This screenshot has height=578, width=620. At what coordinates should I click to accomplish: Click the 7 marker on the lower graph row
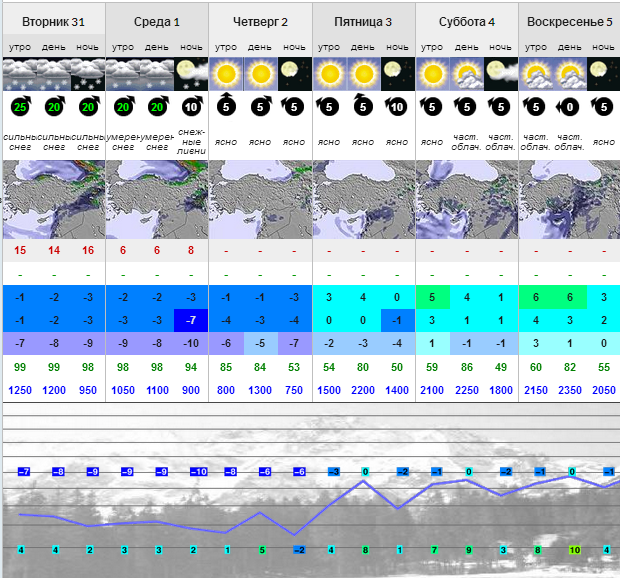coord(435,550)
